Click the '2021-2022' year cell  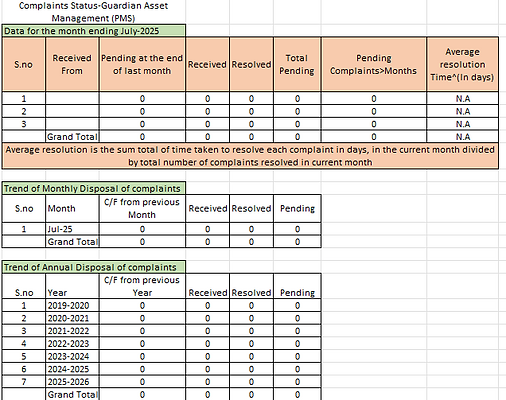coord(72,331)
